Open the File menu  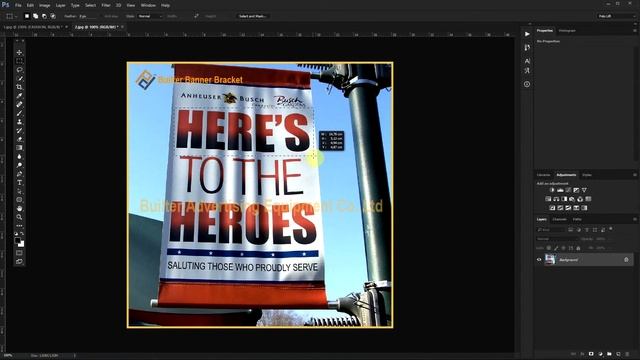coord(18,5)
